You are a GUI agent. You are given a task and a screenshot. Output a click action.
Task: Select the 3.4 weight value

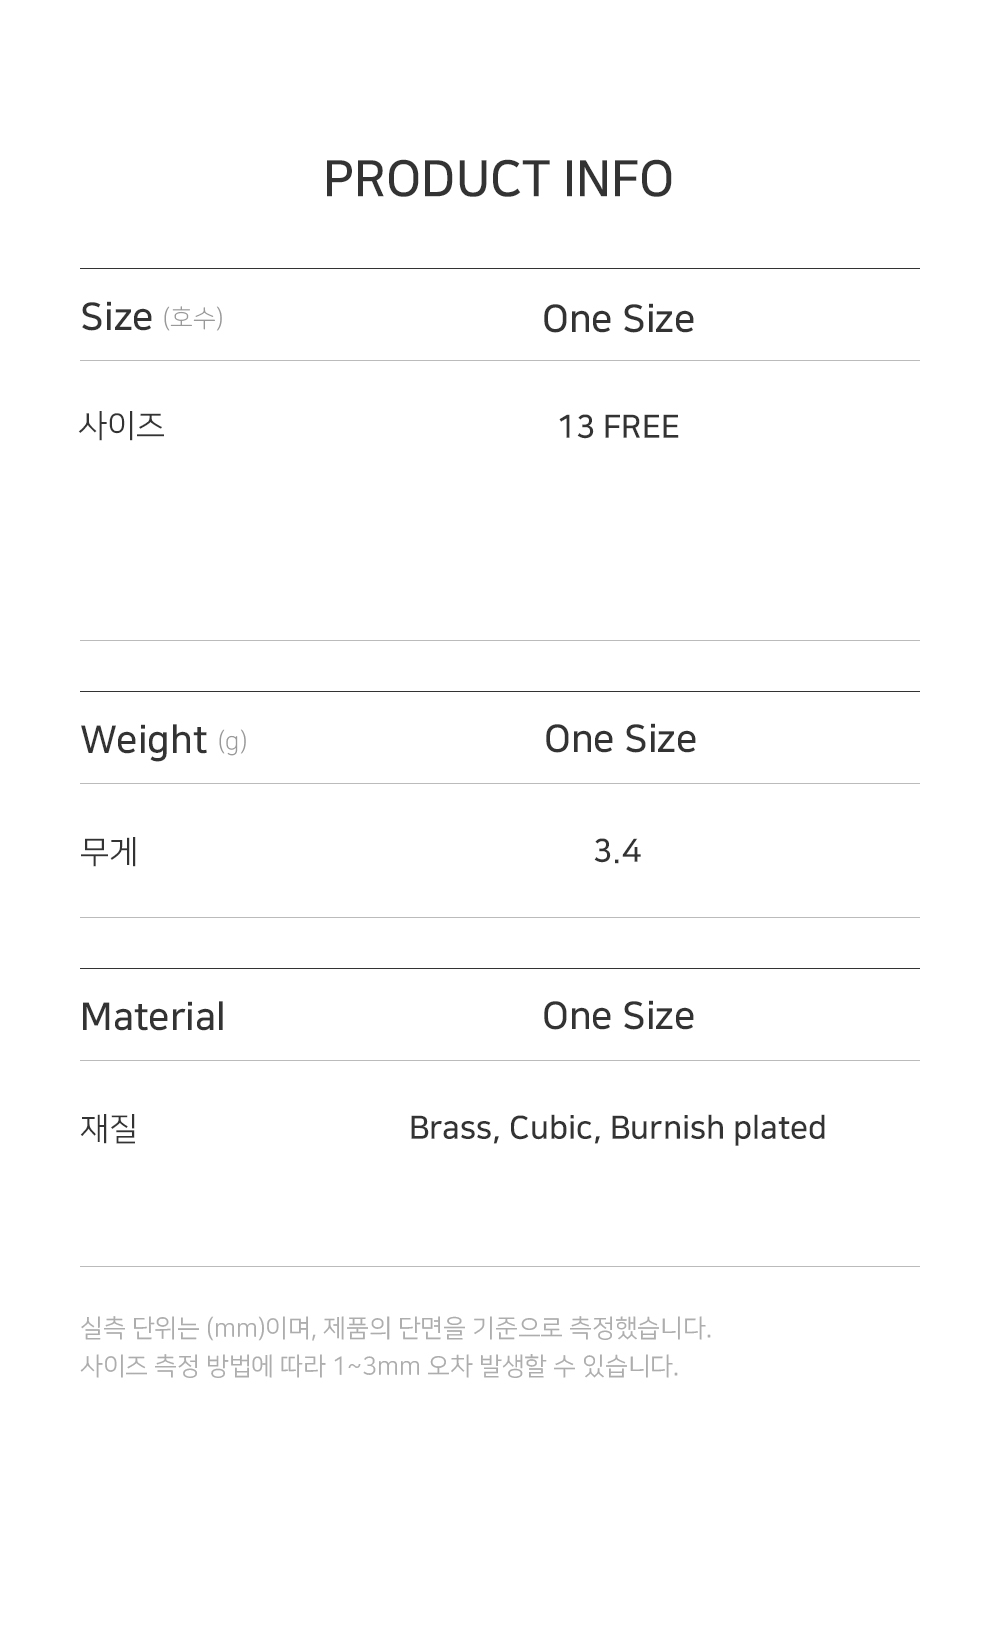(x=617, y=851)
